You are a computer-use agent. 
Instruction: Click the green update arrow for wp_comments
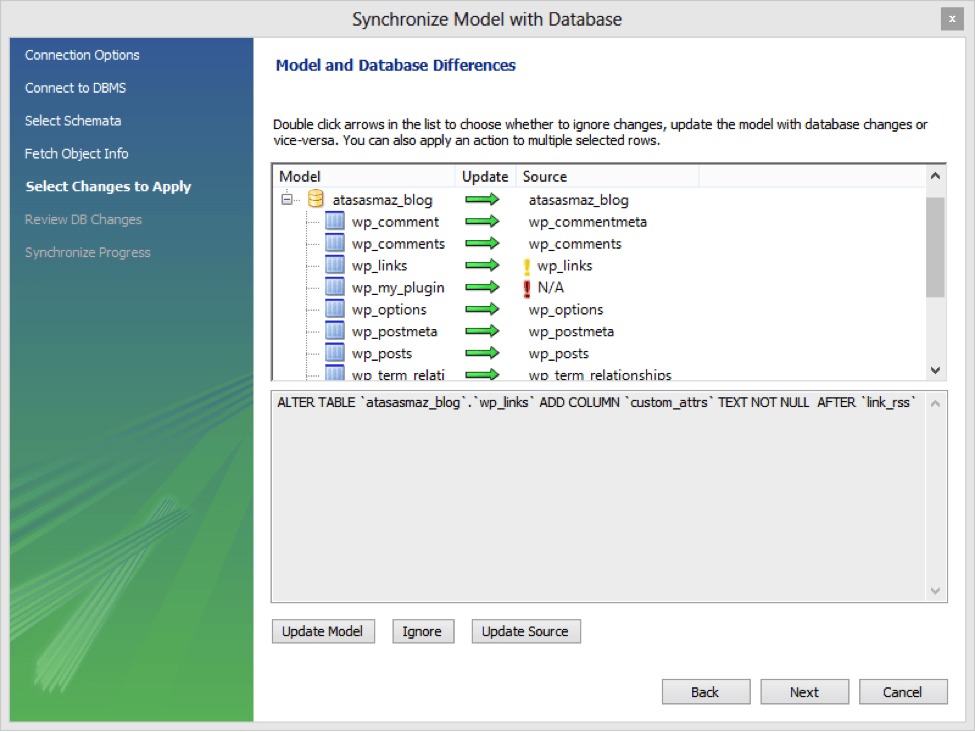tap(483, 243)
